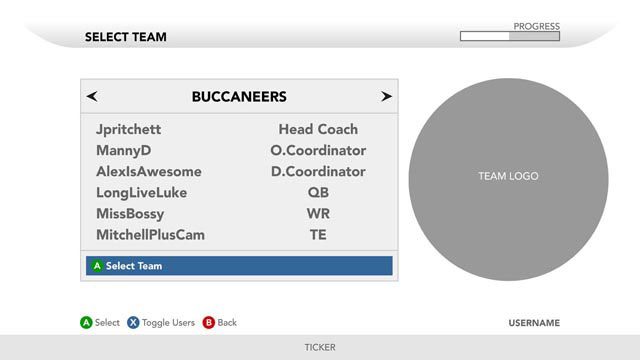Click the blue Select Team bar
This screenshot has height=360, width=640.
pyautogui.click(x=239, y=266)
